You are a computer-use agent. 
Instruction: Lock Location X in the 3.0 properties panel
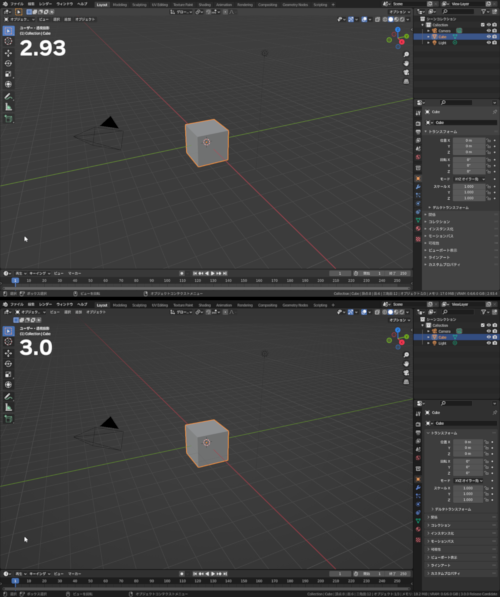[x=487, y=442]
